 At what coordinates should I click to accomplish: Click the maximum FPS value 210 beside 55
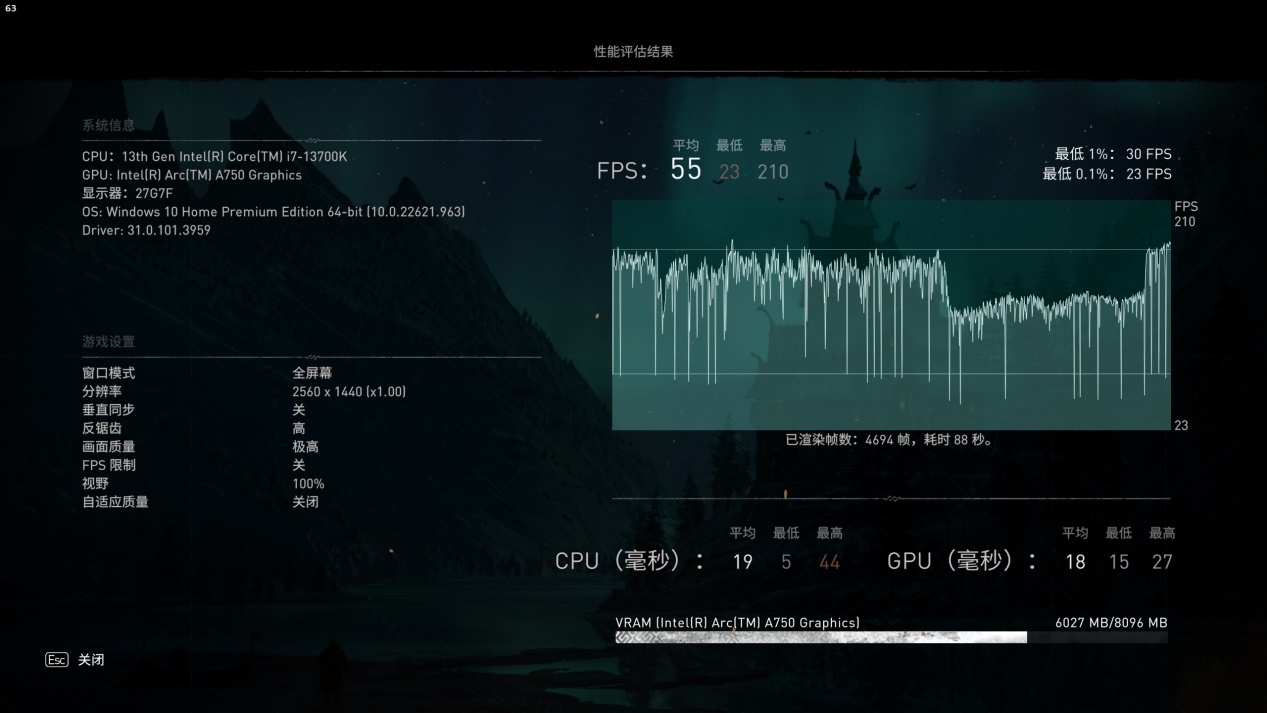point(773,172)
